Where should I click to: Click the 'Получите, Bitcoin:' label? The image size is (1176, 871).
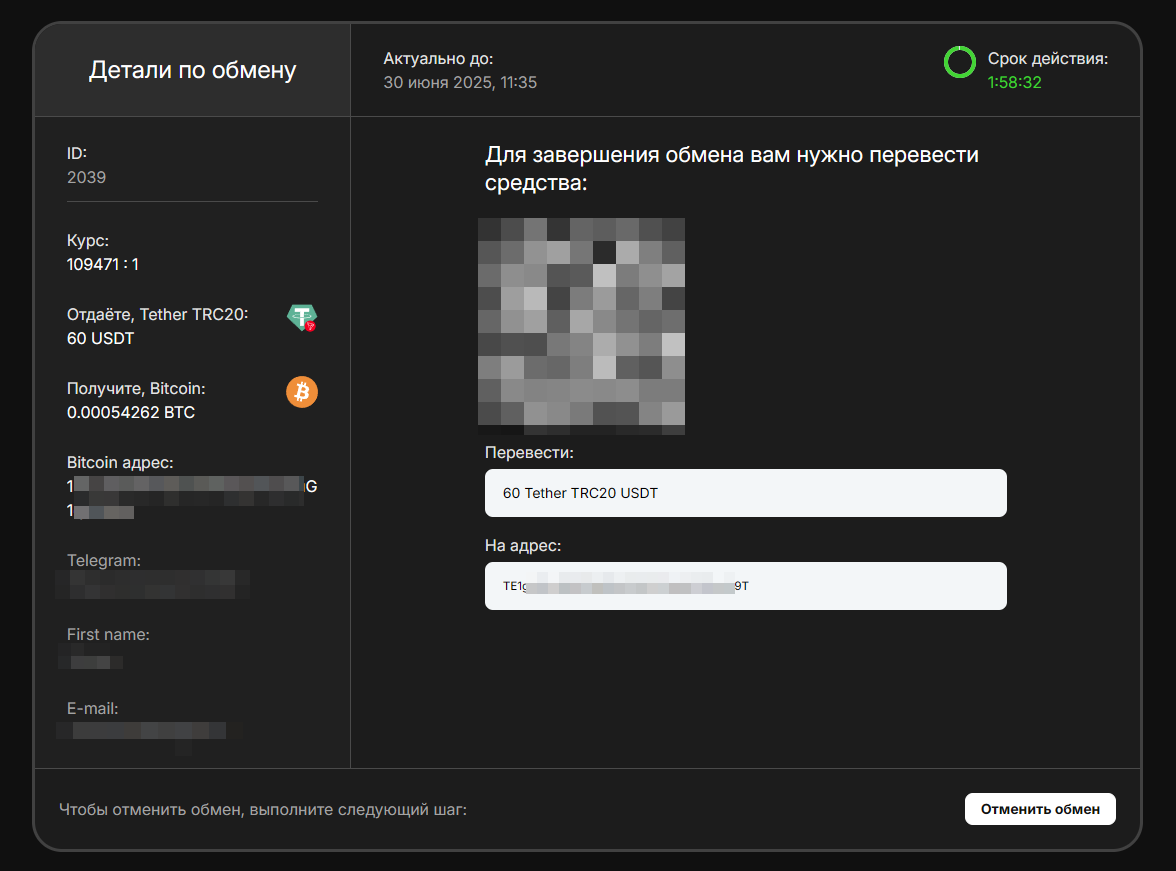[136, 389]
